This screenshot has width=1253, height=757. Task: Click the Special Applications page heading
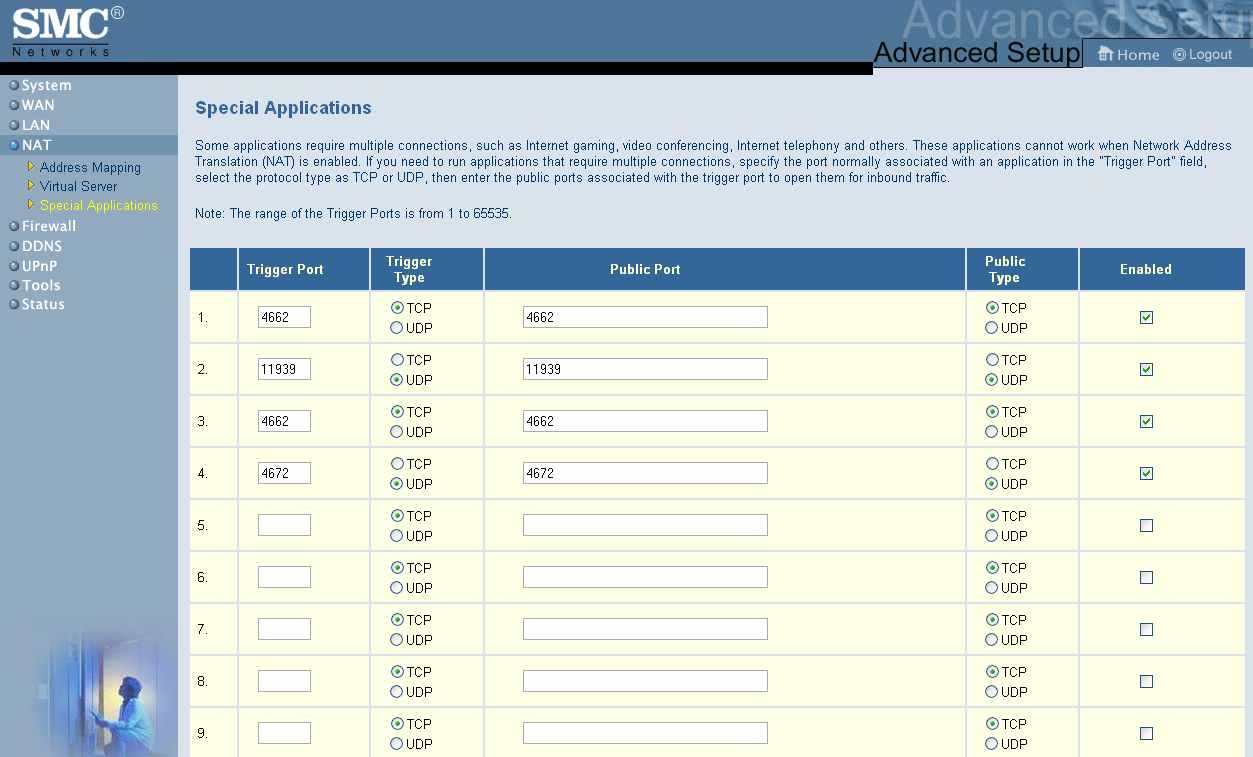(x=283, y=108)
